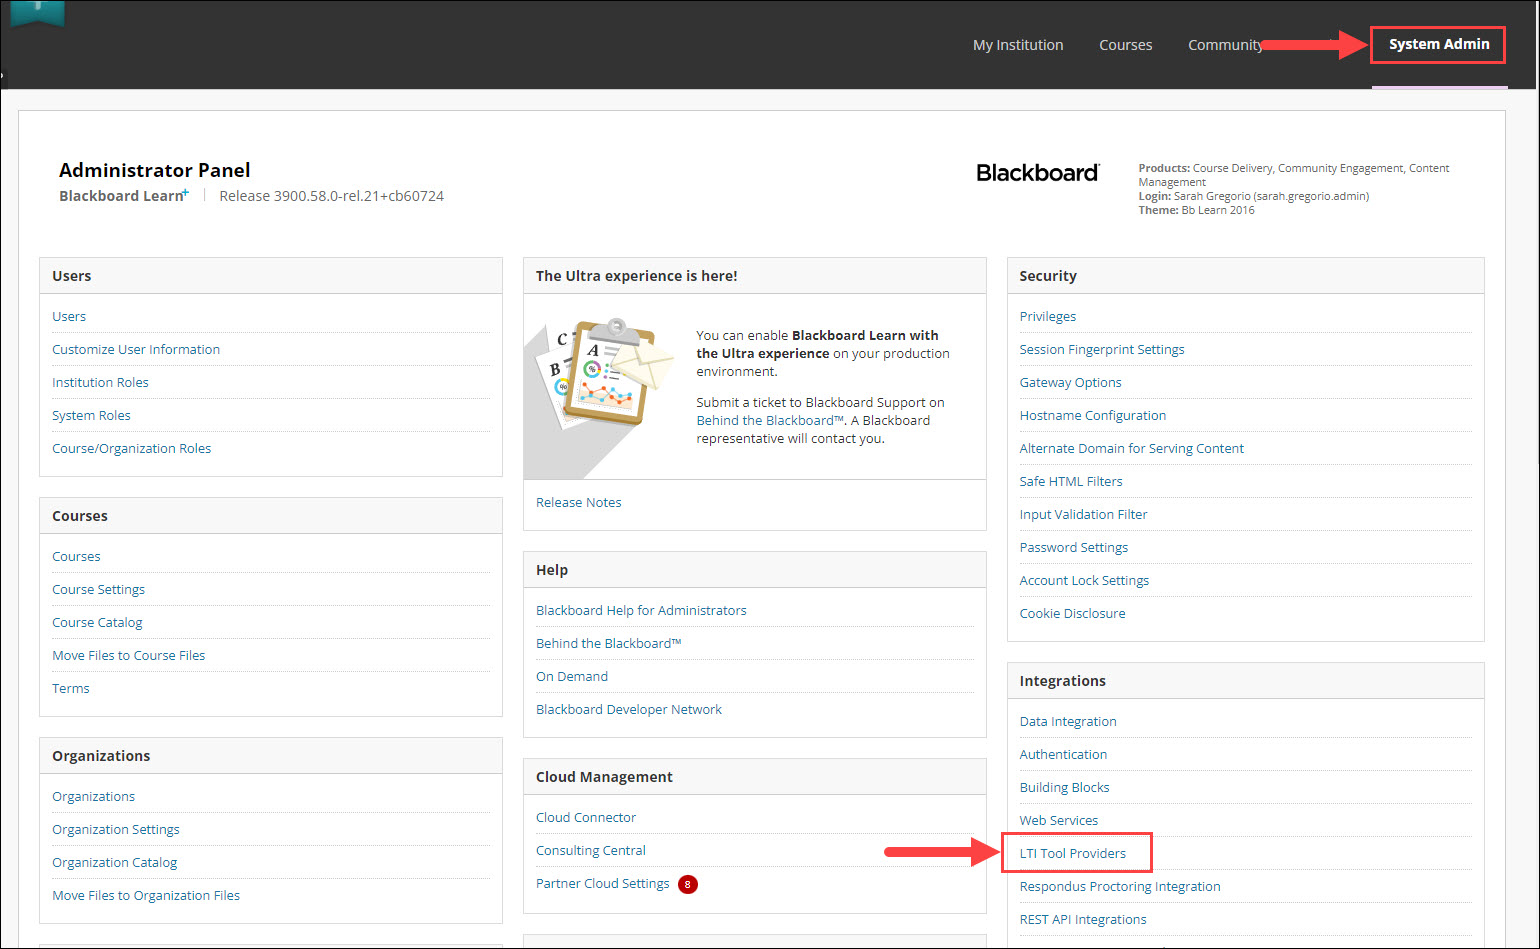
Task: Click the Integrations panel heading
Action: [1063, 681]
